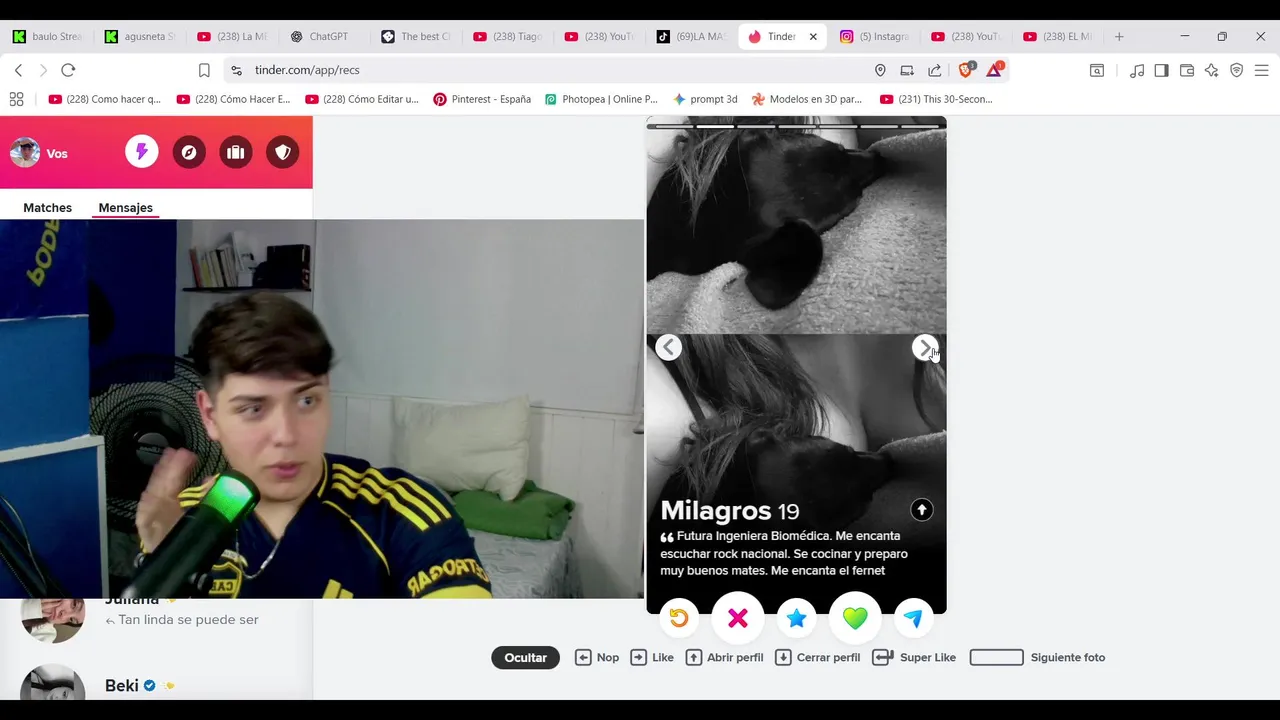Open the Work Mode briefcase icon
1280x720 pixels.
236,152
